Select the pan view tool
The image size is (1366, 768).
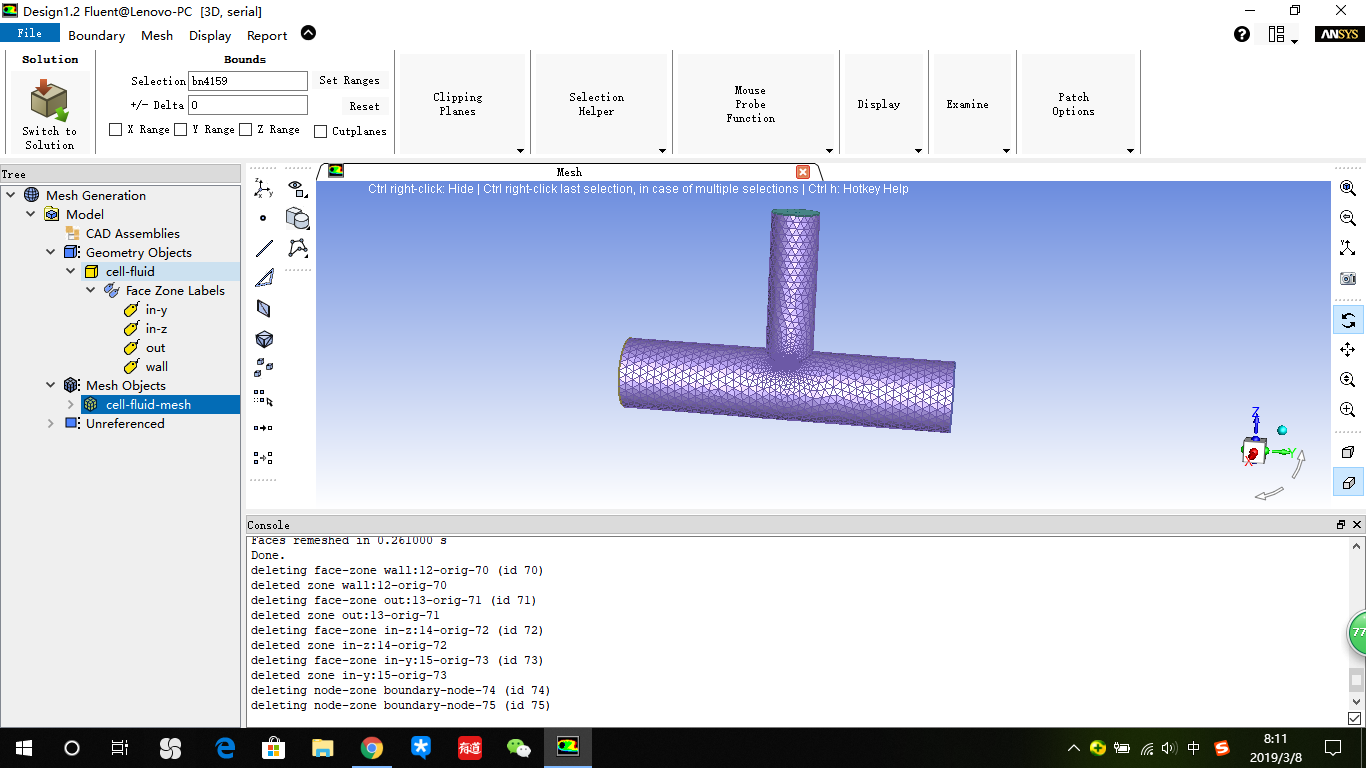click(x=1348, y=350)
